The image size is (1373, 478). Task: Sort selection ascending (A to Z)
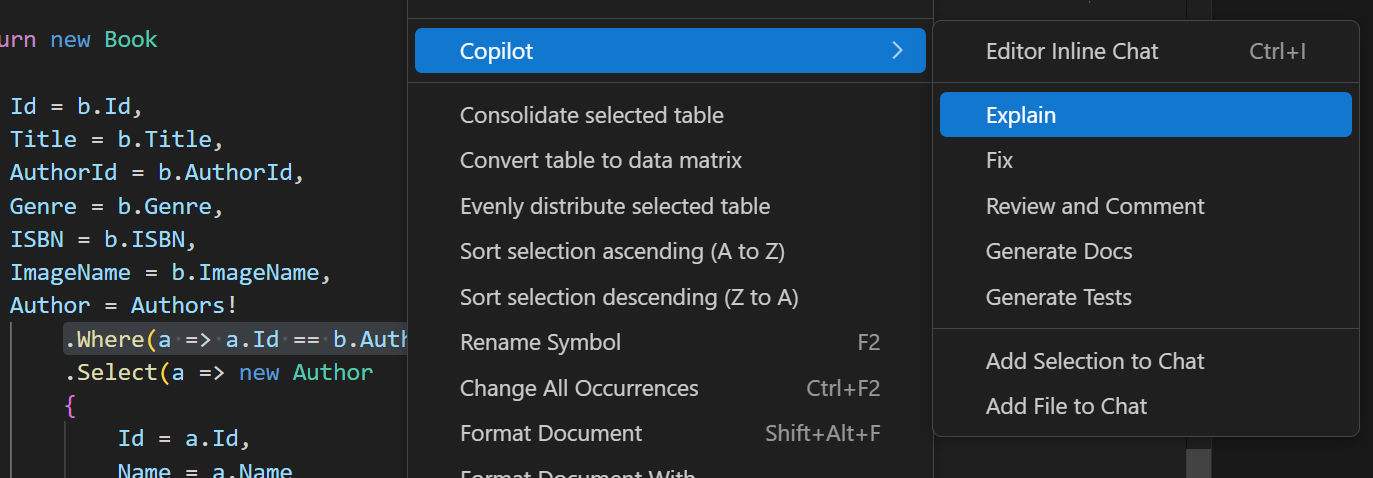point(621,251)
